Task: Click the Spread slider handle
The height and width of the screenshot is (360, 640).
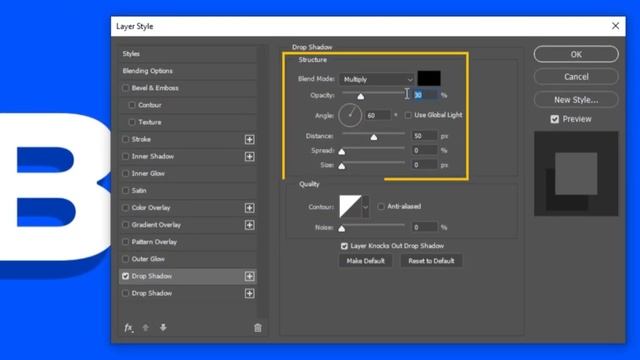Action: tap(342, 152)
